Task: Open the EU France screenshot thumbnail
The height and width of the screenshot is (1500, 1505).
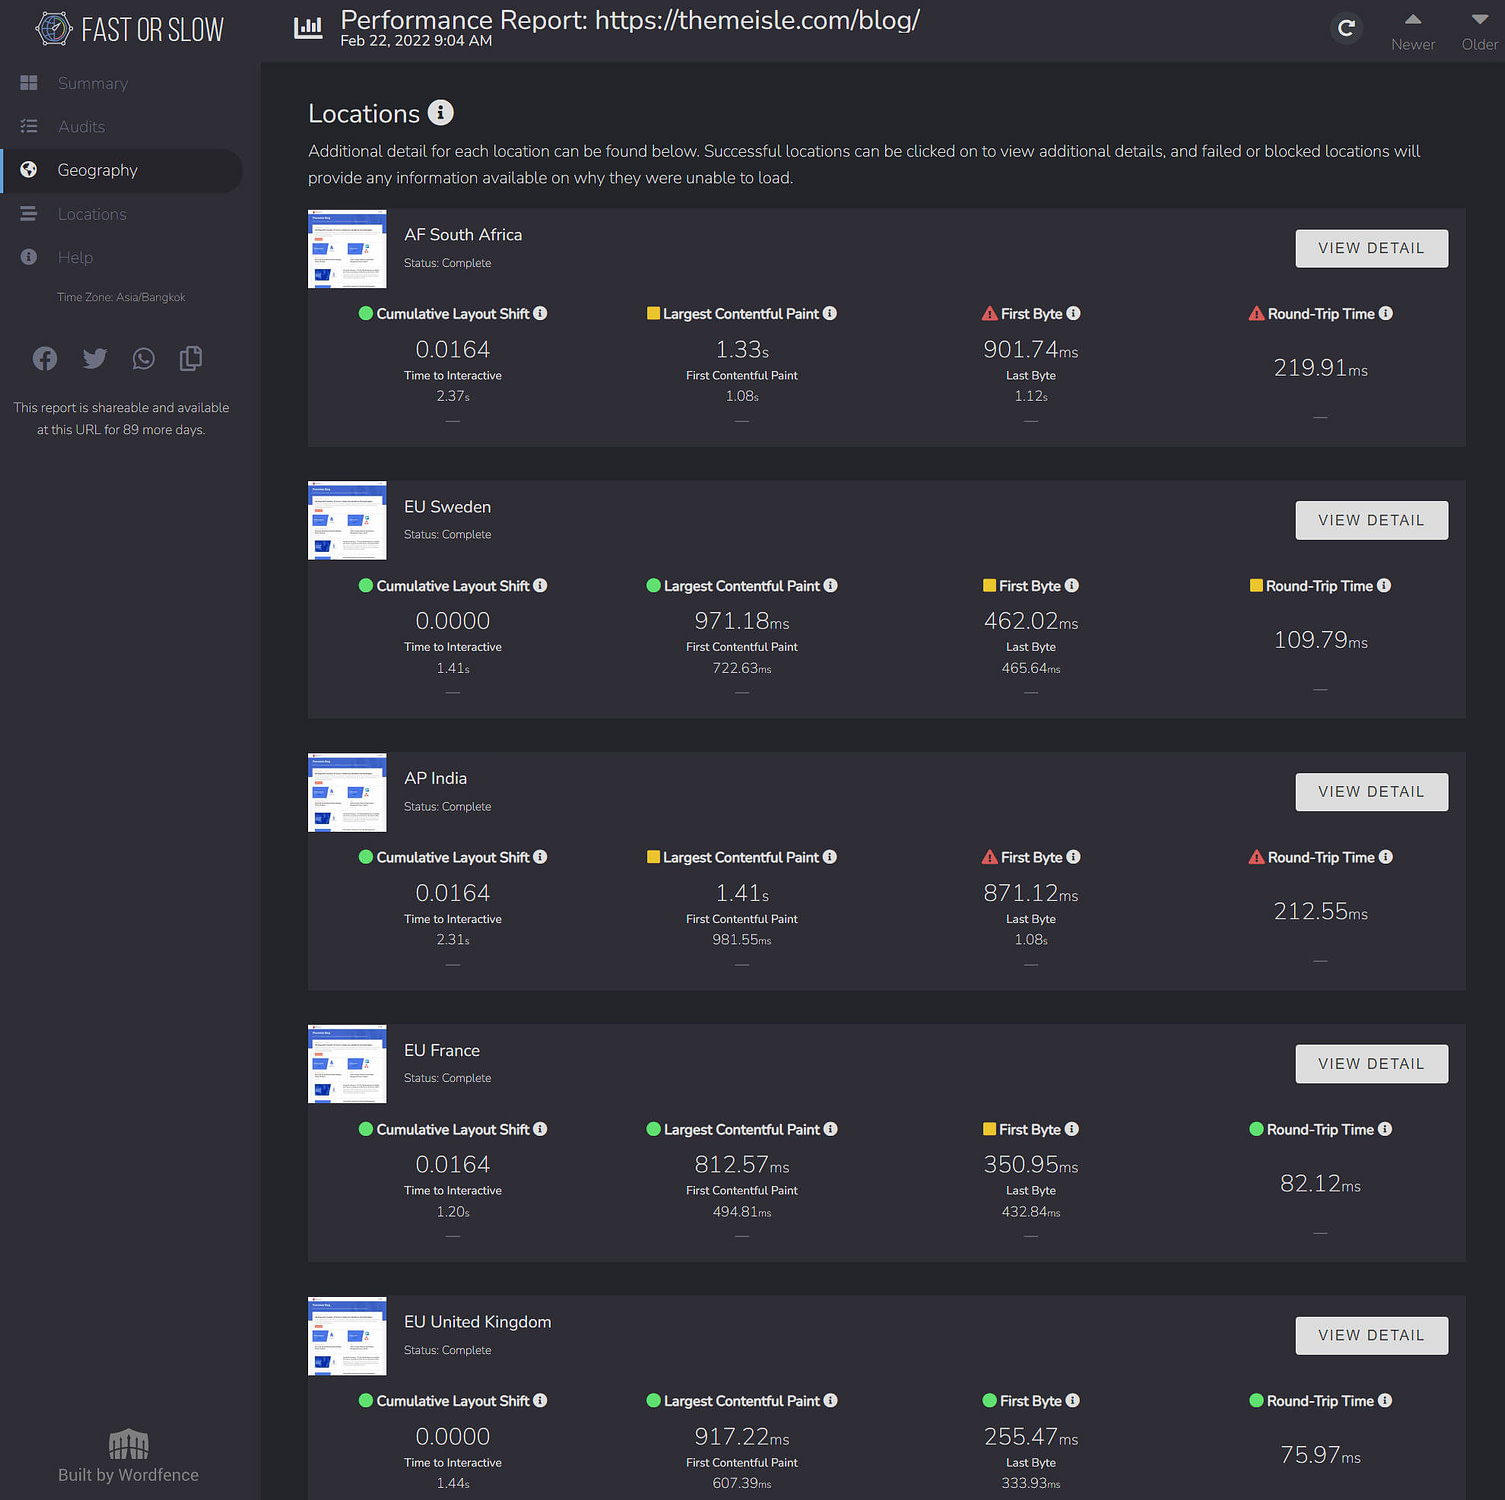Action: [x=347, y=1065]
